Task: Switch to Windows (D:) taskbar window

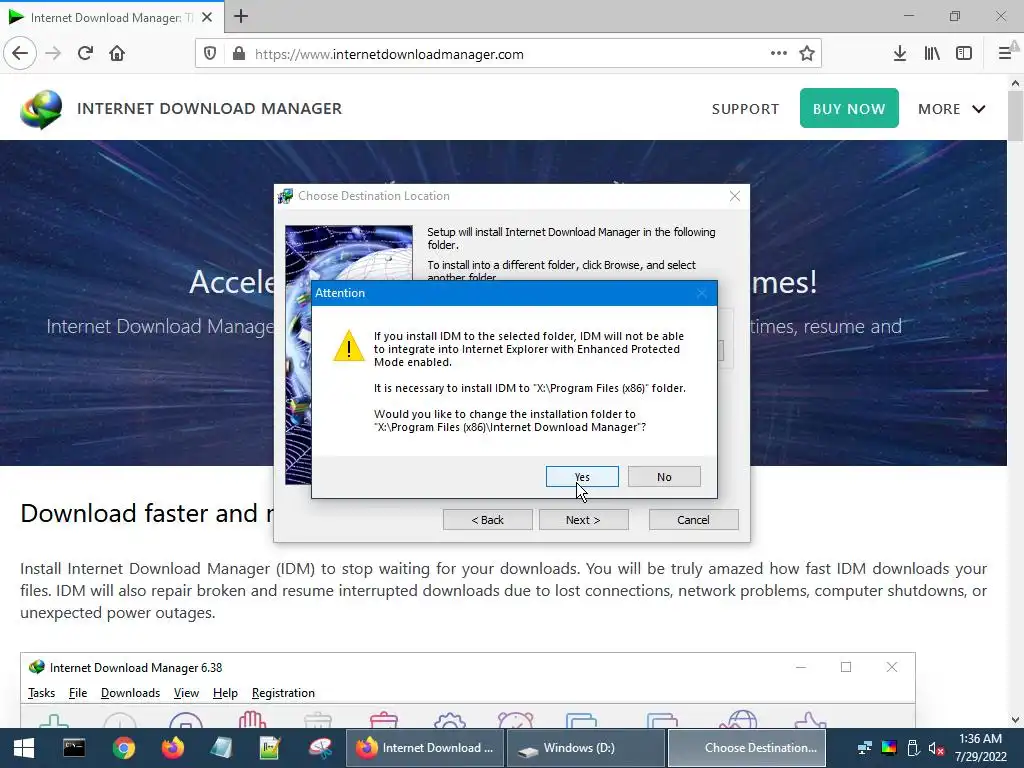Action: (586, 748)
